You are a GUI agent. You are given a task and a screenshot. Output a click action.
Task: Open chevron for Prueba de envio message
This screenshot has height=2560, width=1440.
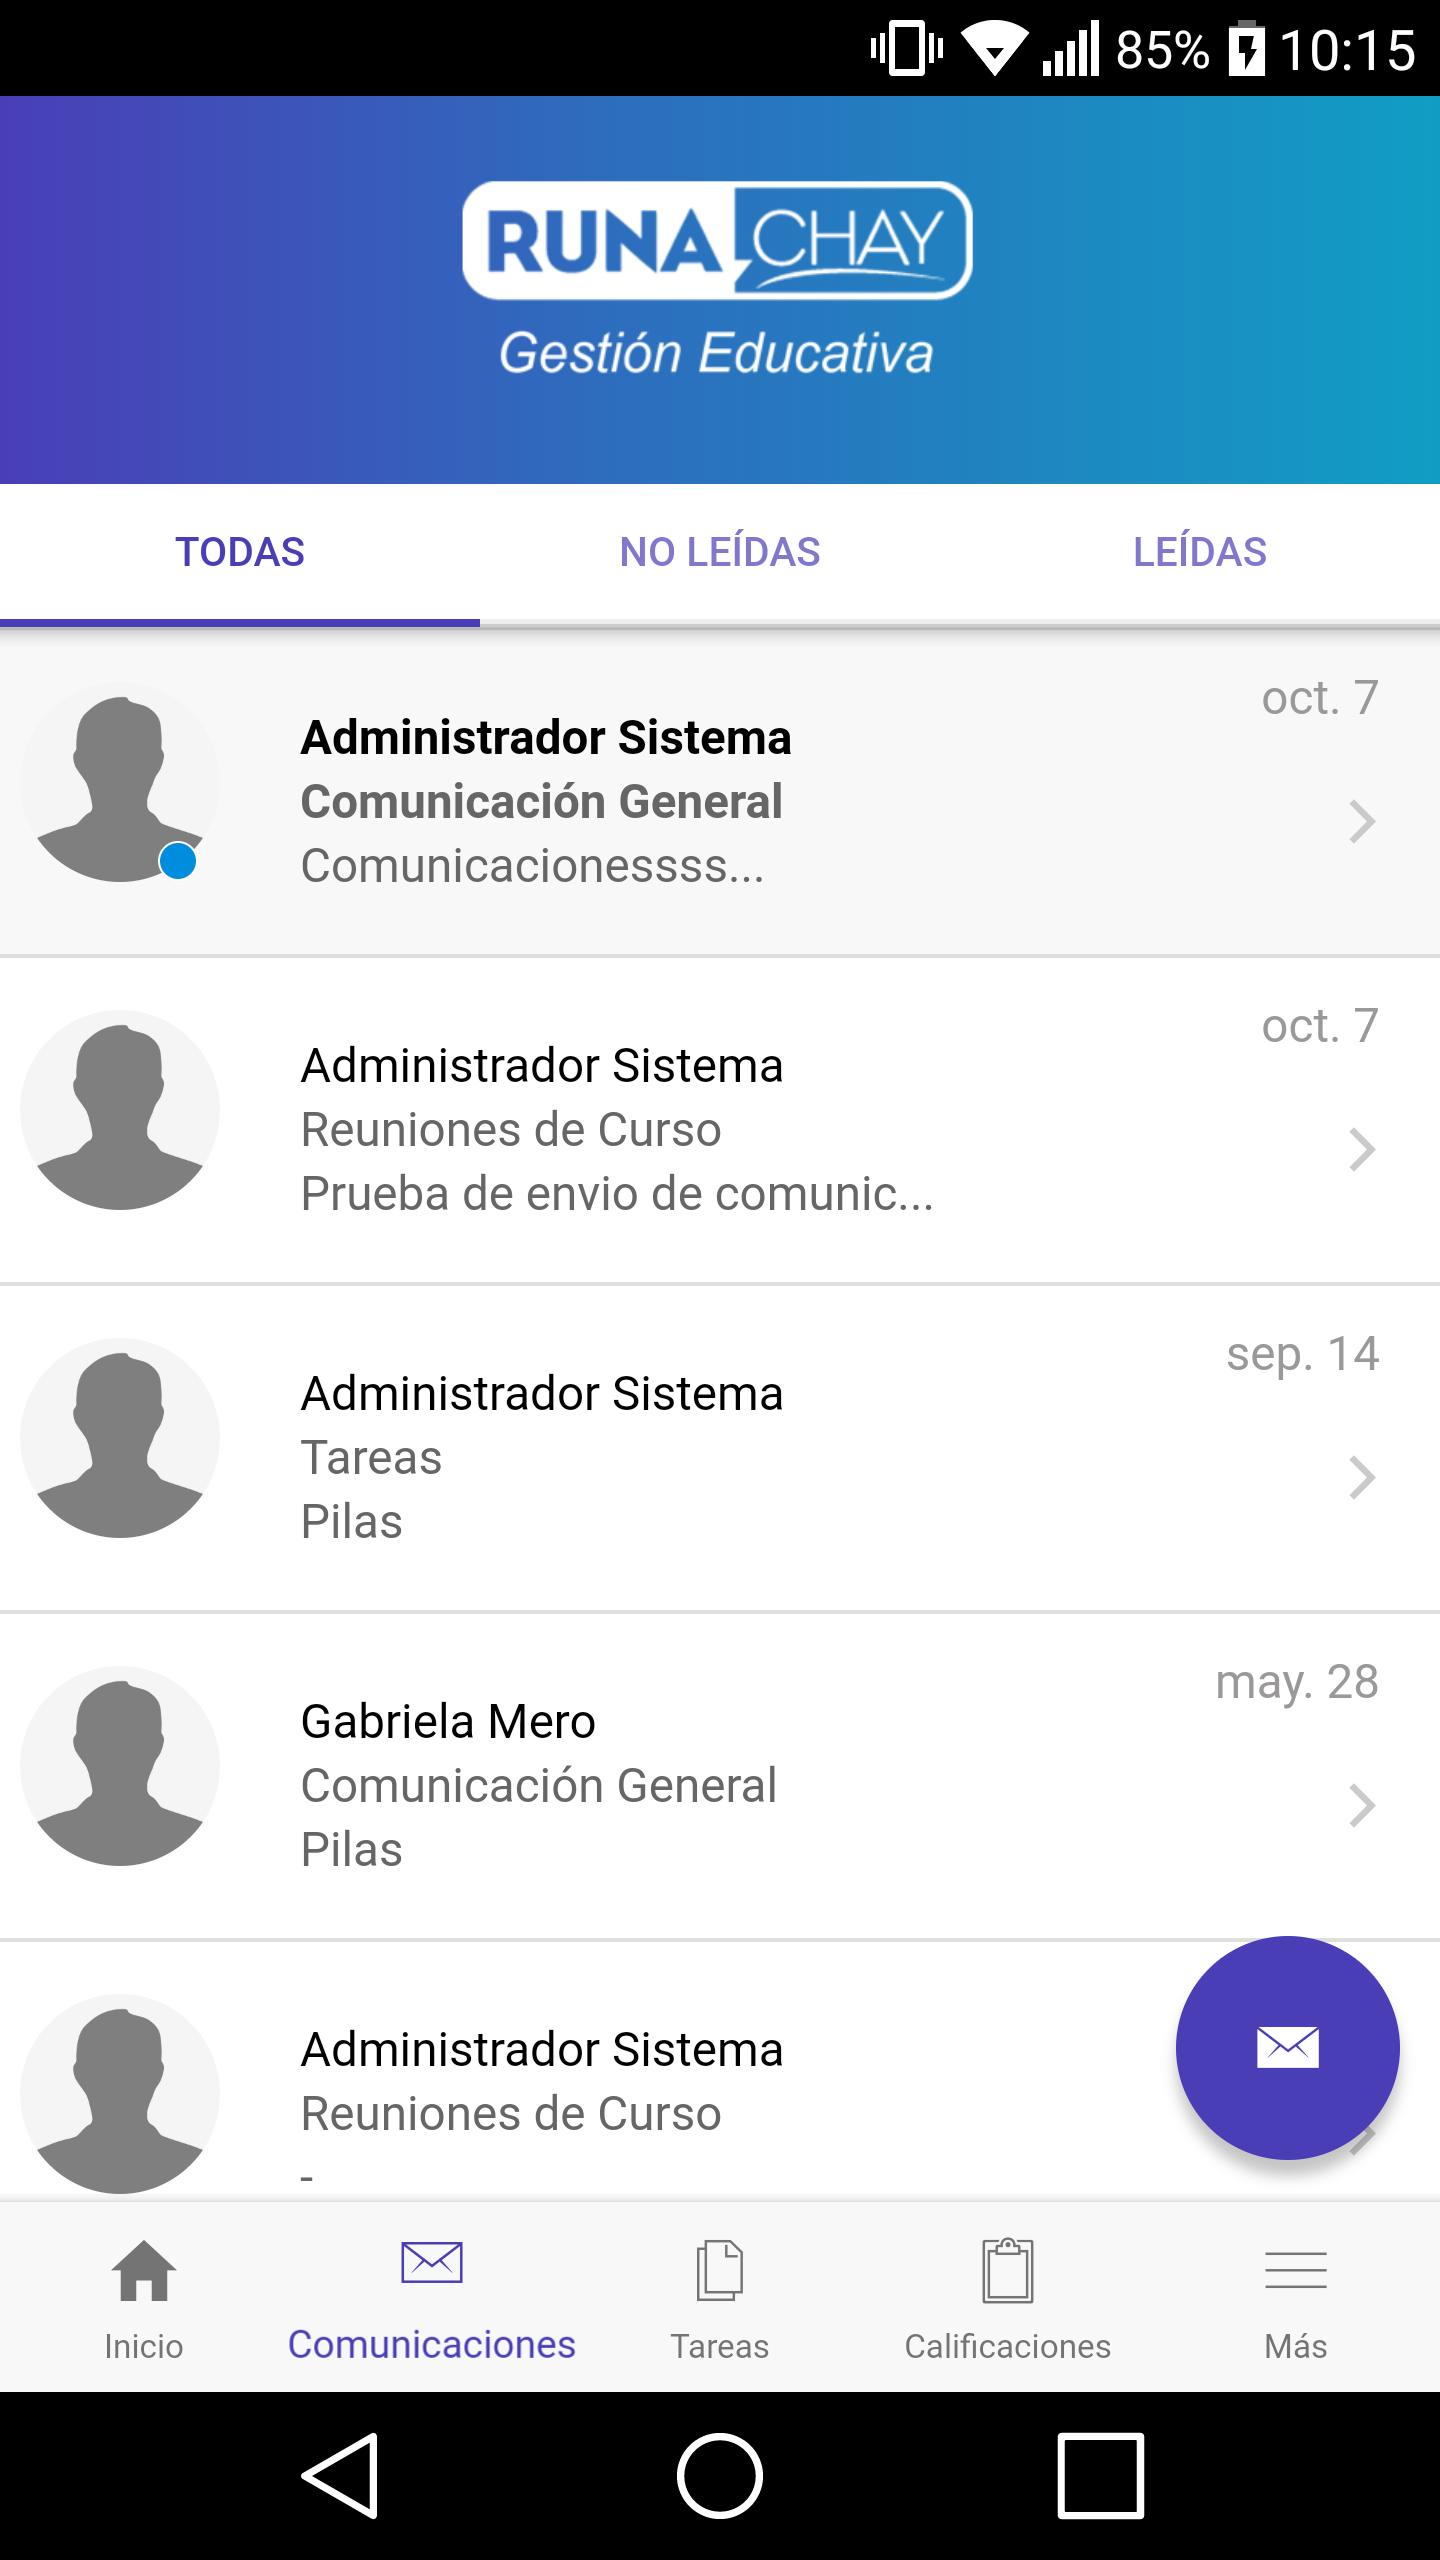pos(1362,1150)
